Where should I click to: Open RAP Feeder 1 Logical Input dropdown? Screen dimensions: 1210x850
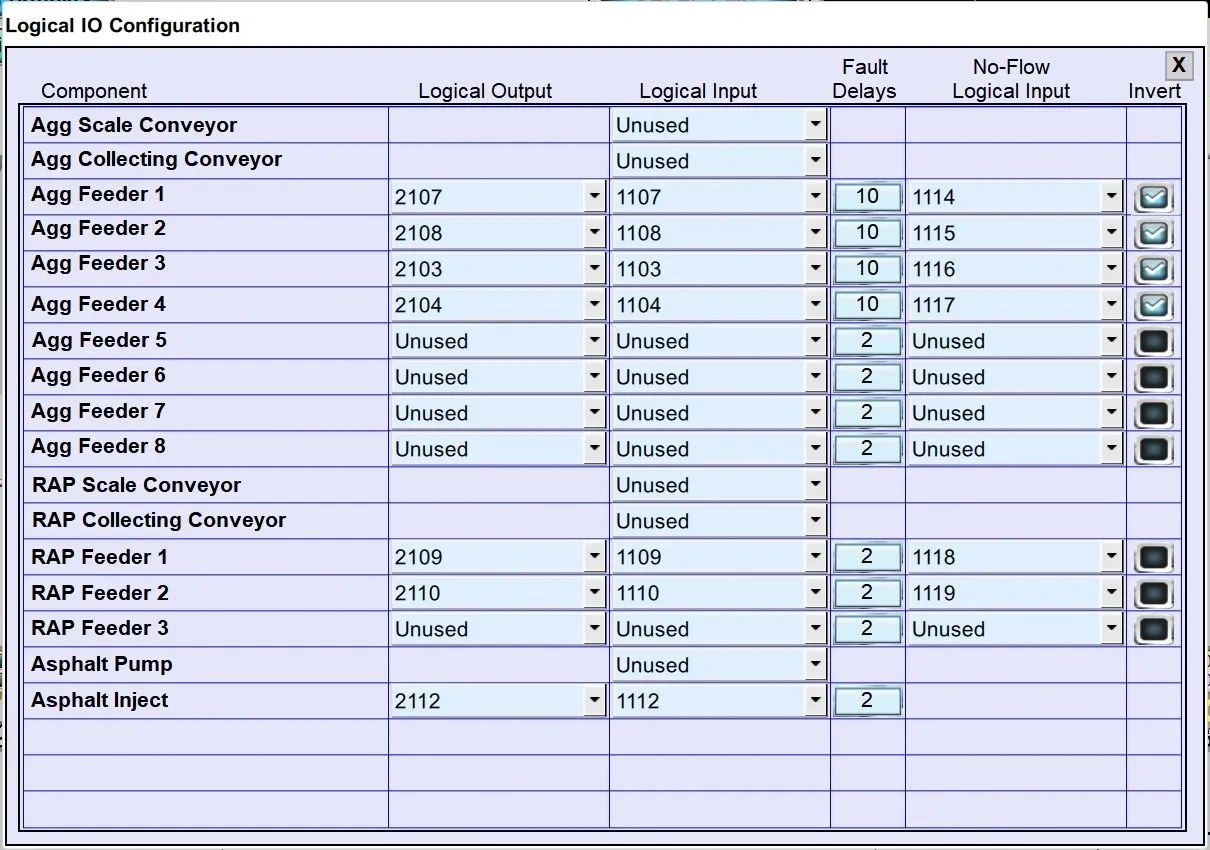(x=816, y=557)
